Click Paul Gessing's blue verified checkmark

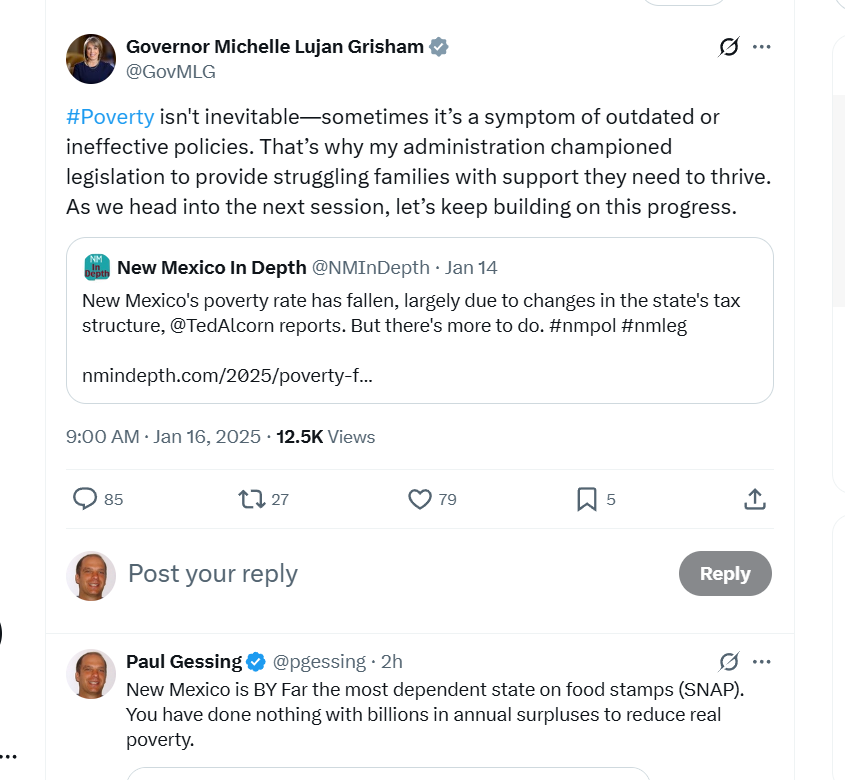click(x=256, y=661)
